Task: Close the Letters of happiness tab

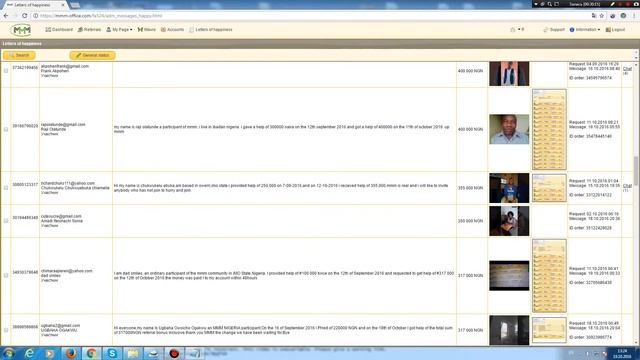Action: 63,5
